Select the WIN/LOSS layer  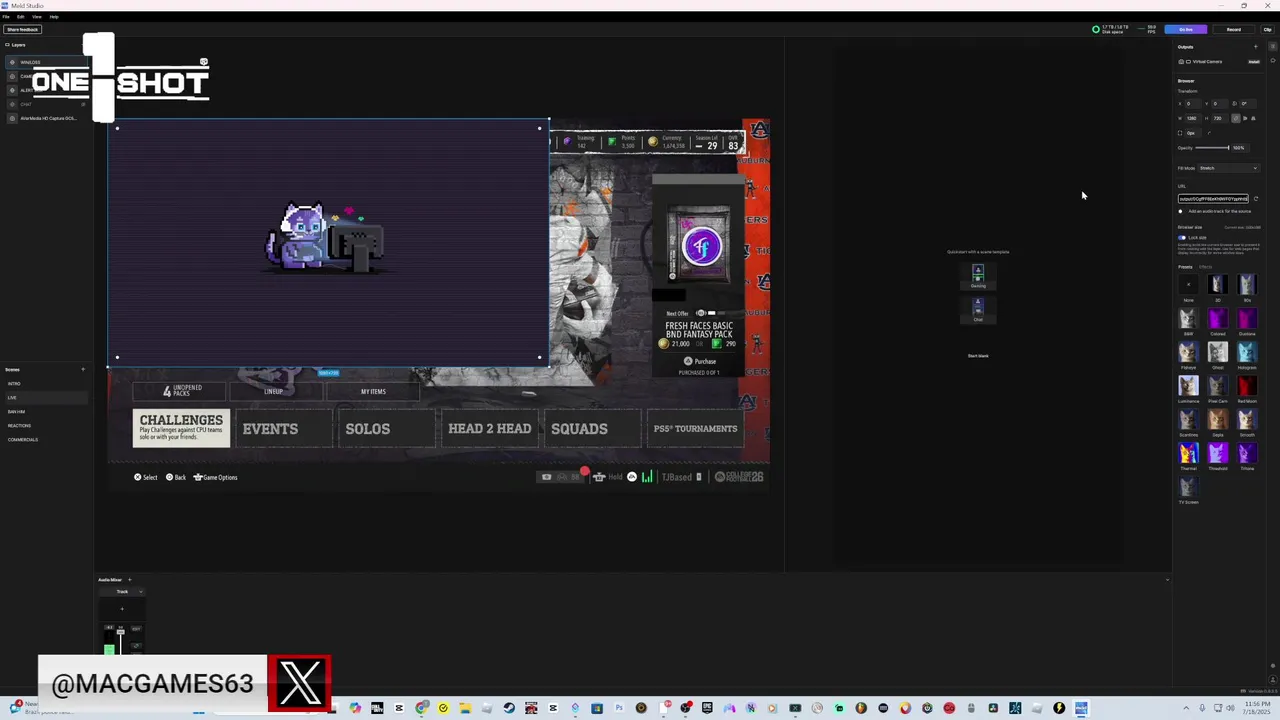pyautogui.click(x=45, y=62)
